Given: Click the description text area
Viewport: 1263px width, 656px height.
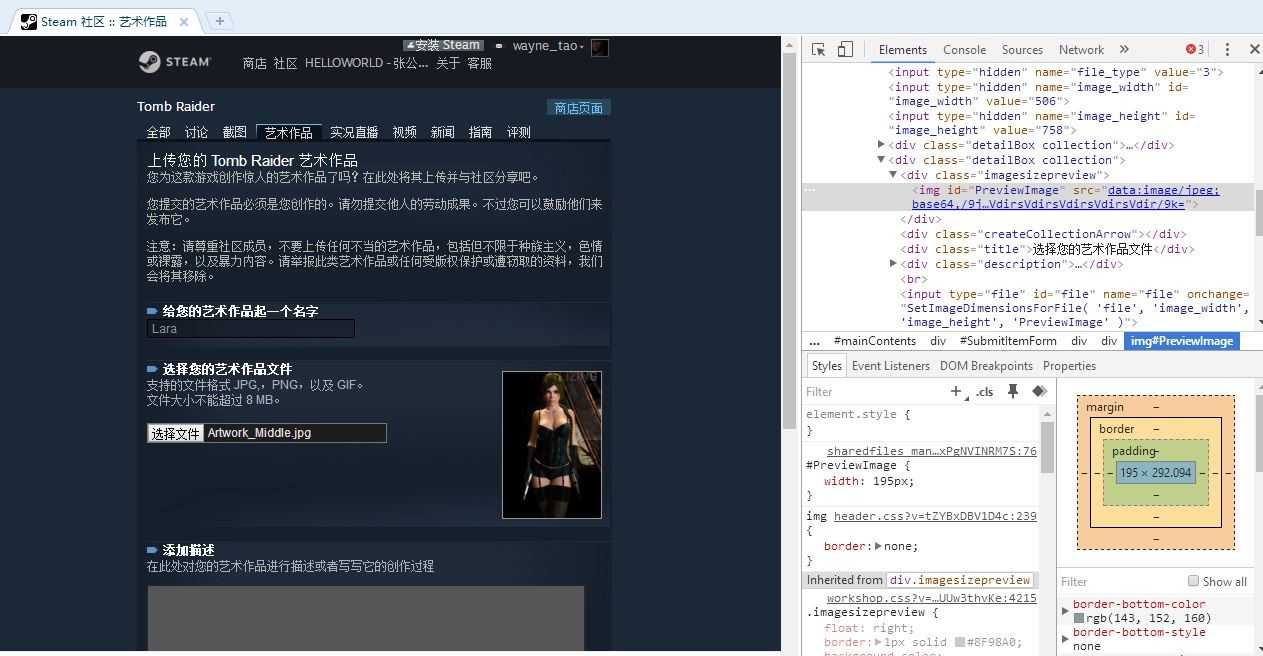Looking at the screenshot, I should [366, 618].
